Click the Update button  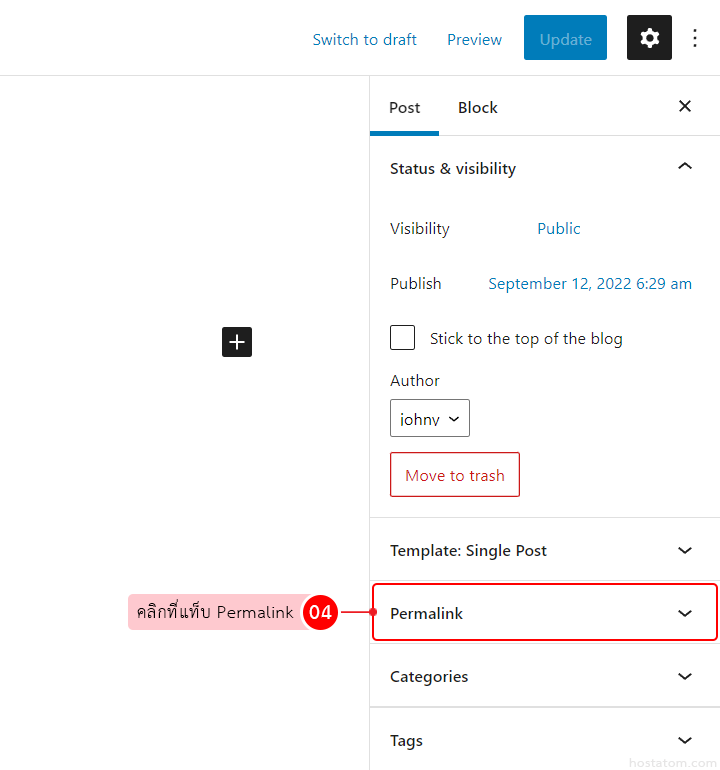pyautogui.click(x=565, y=39)
